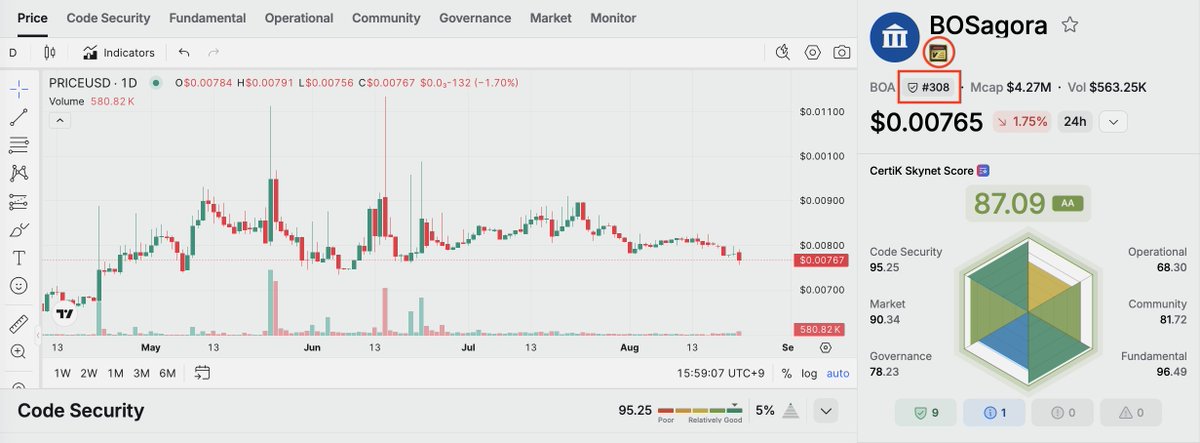
Task: Set chart range to 6M
Action: pos(167,373)
